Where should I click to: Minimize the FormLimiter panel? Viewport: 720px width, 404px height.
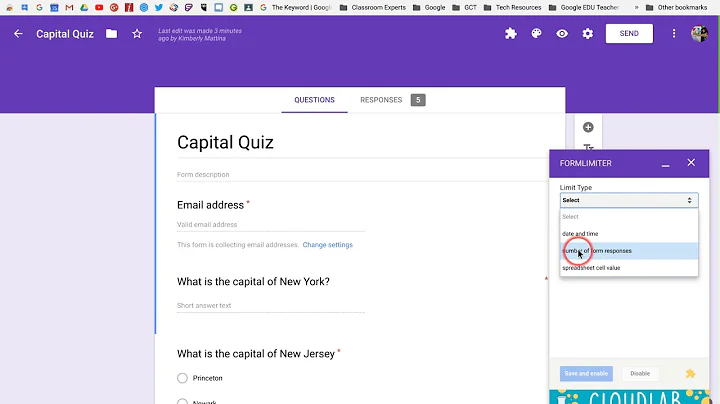[x=665, y=163]
